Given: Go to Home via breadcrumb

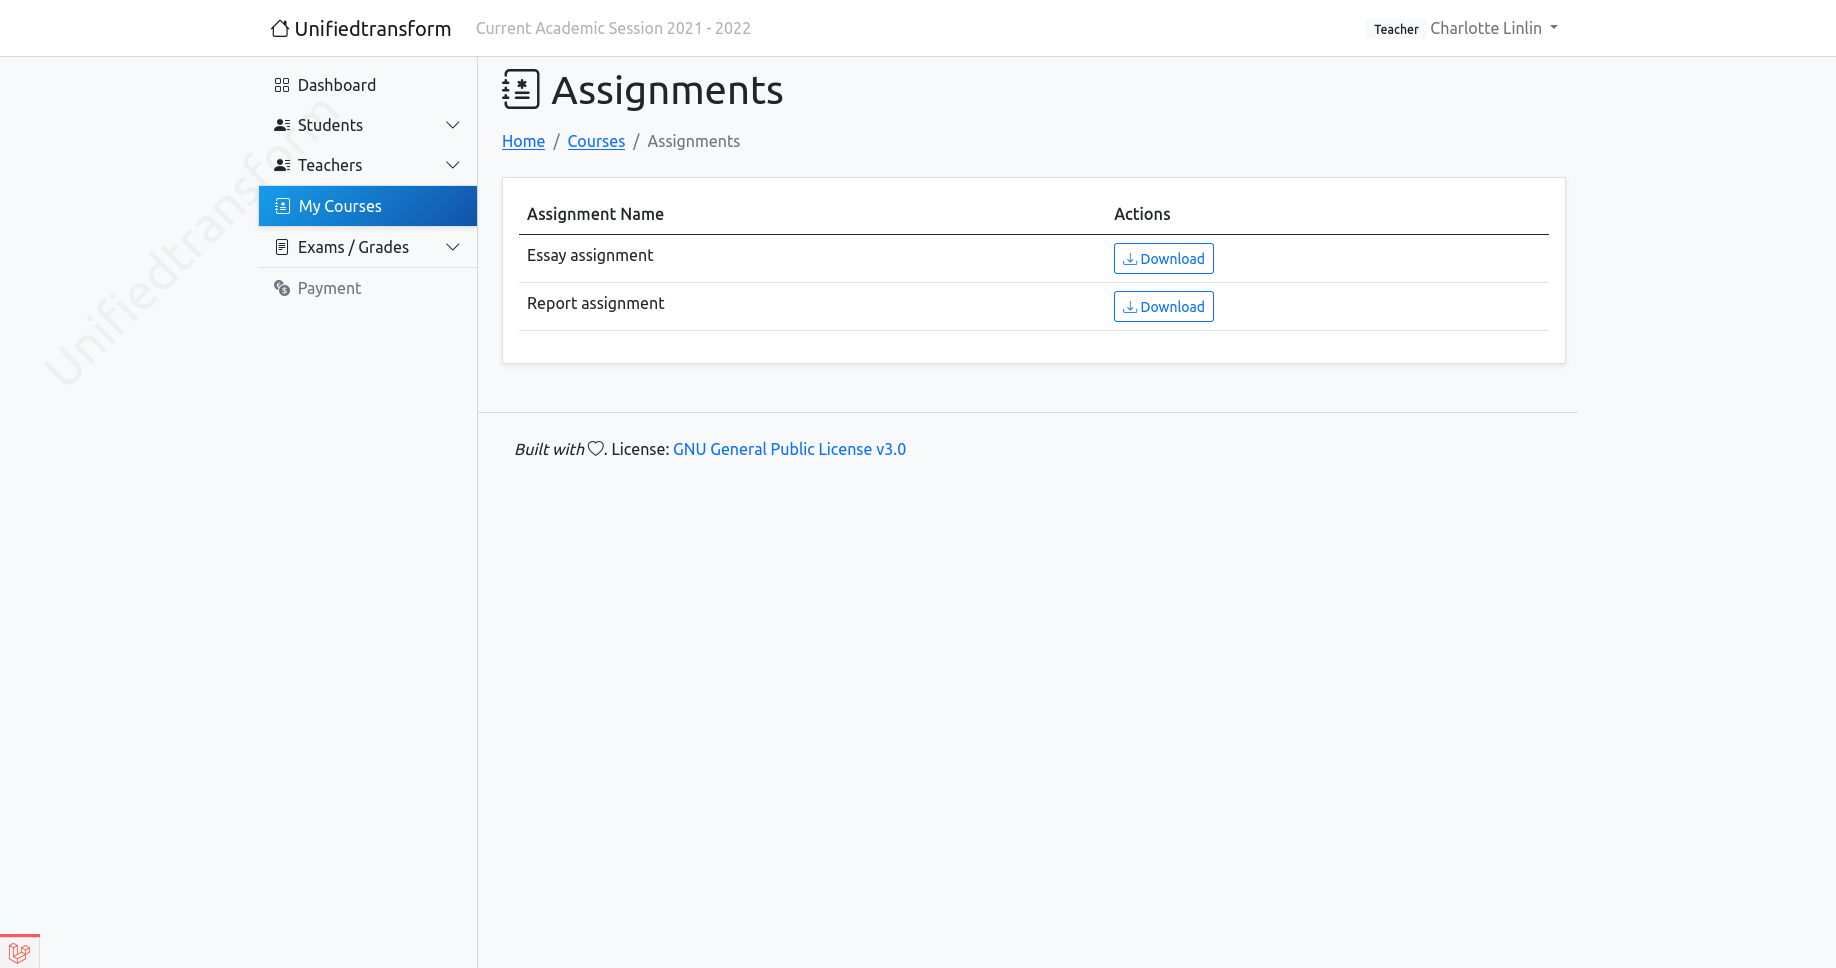Looking at the screenshot, I should 523,141.
